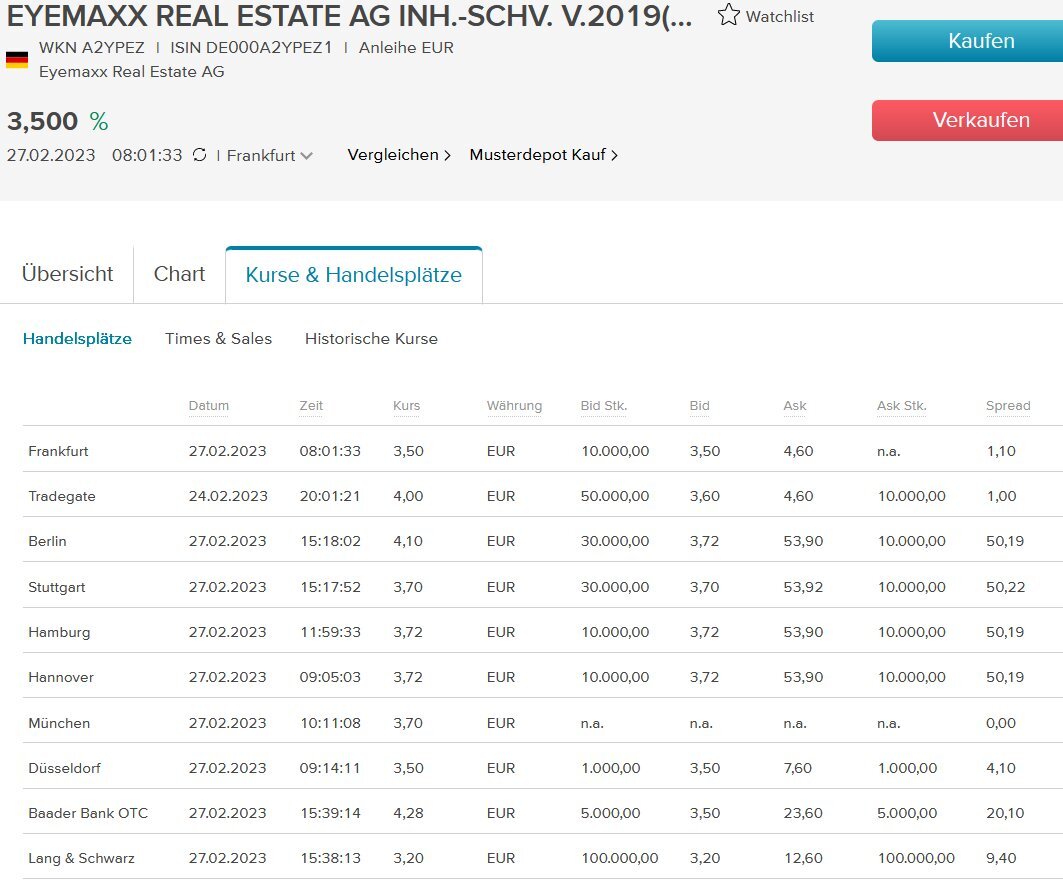Click the refresh quote icon
The image size is (1063, 882).
pos(199,155)
